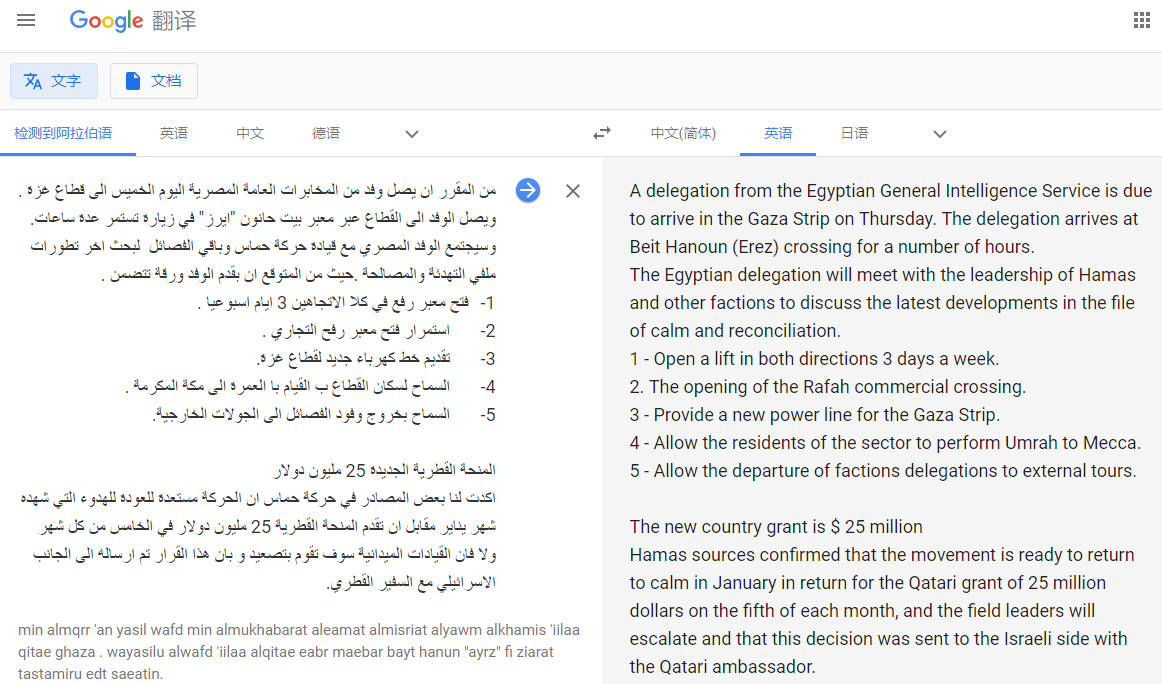The height and width of the screenshot is (684, 1162).
Task: Expand more source languages dropdown
Action: [x=412, y=134]
